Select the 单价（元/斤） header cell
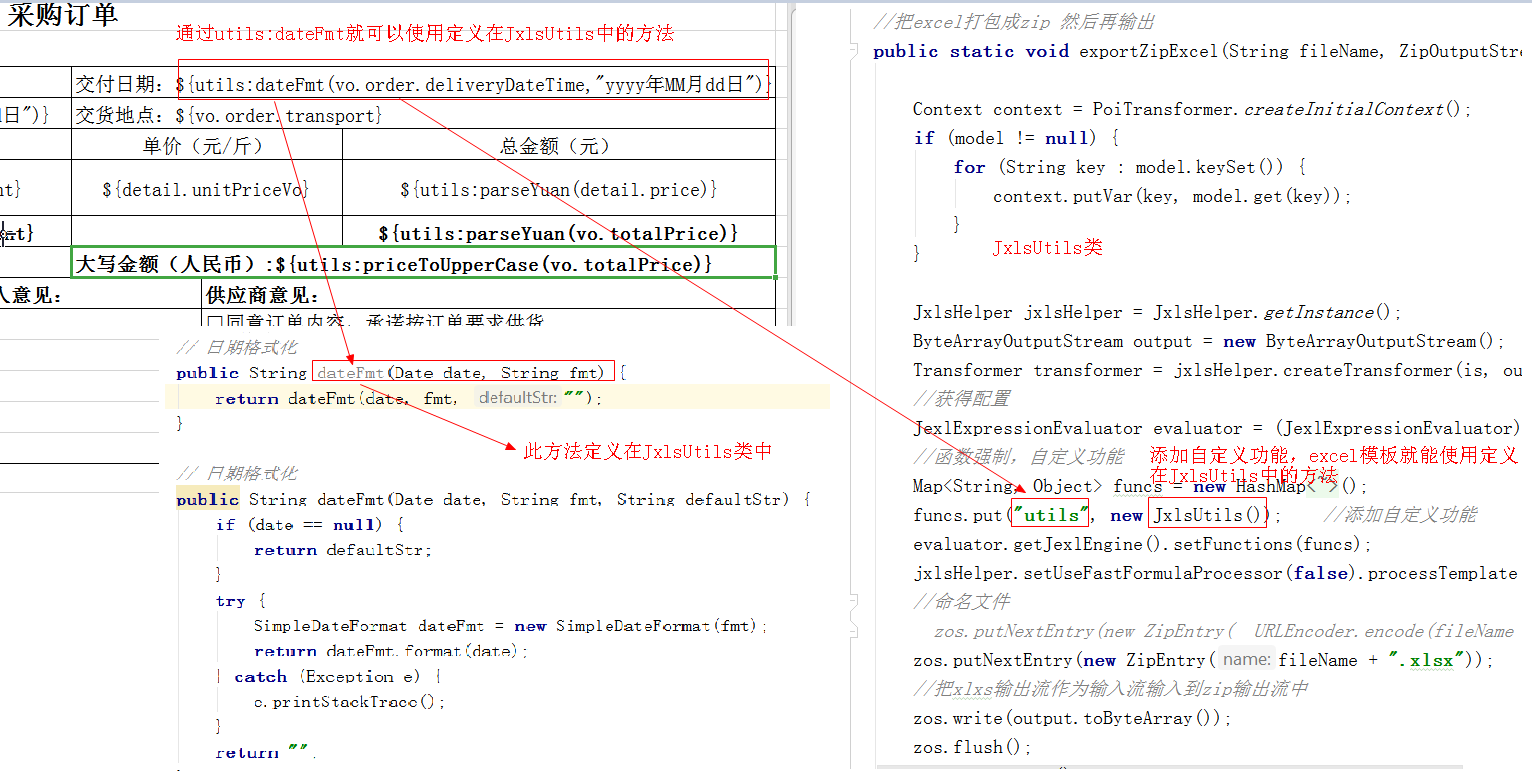1532x771 pixels. [206, 146]
